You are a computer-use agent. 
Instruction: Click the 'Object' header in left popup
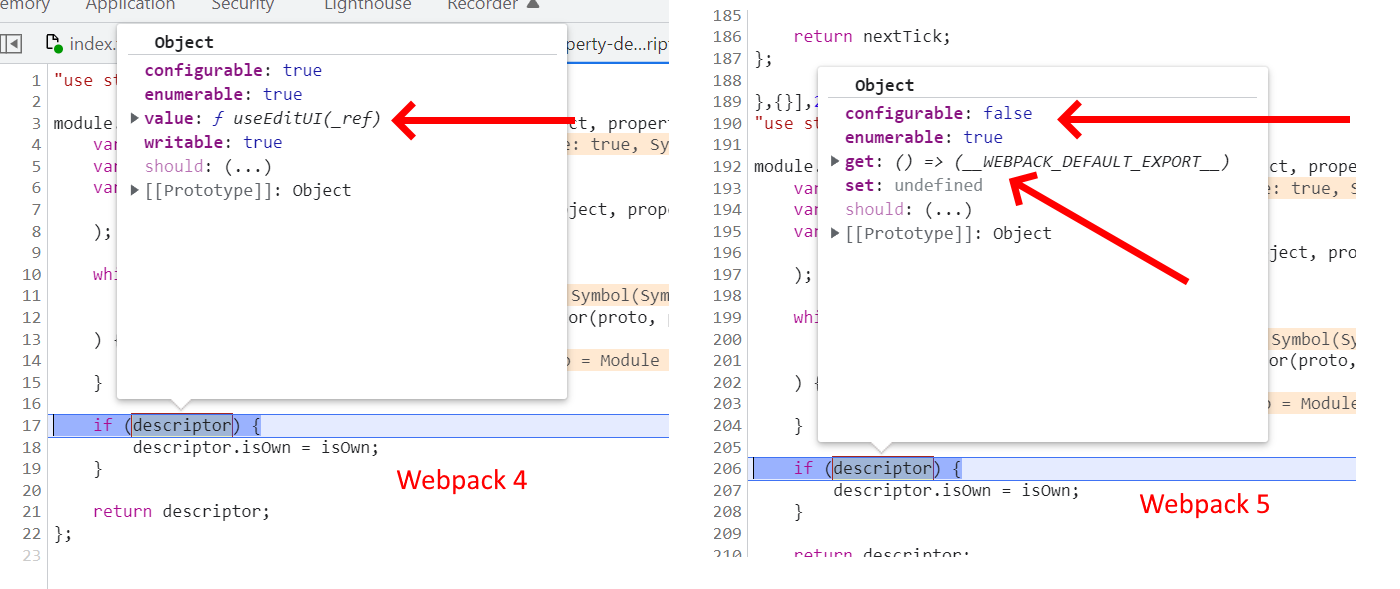coord(184,42)
